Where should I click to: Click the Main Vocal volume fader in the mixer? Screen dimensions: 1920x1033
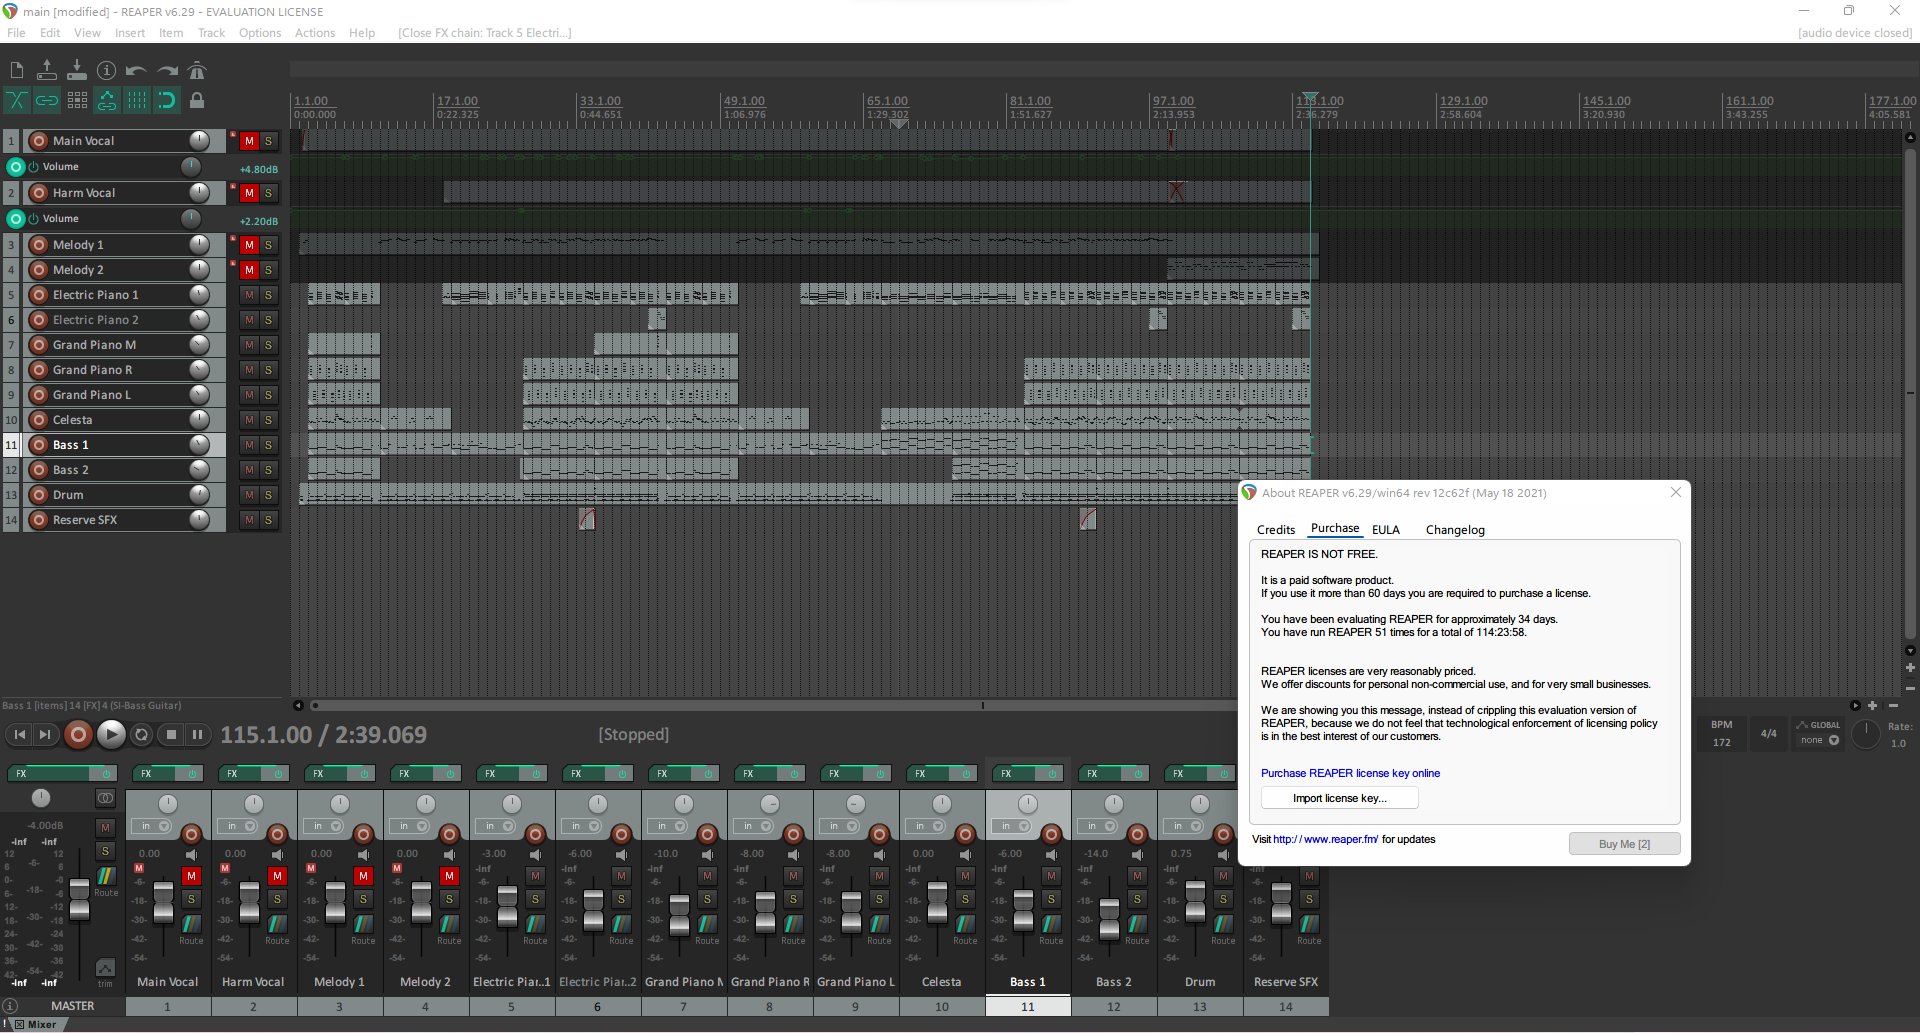(164, 900)
